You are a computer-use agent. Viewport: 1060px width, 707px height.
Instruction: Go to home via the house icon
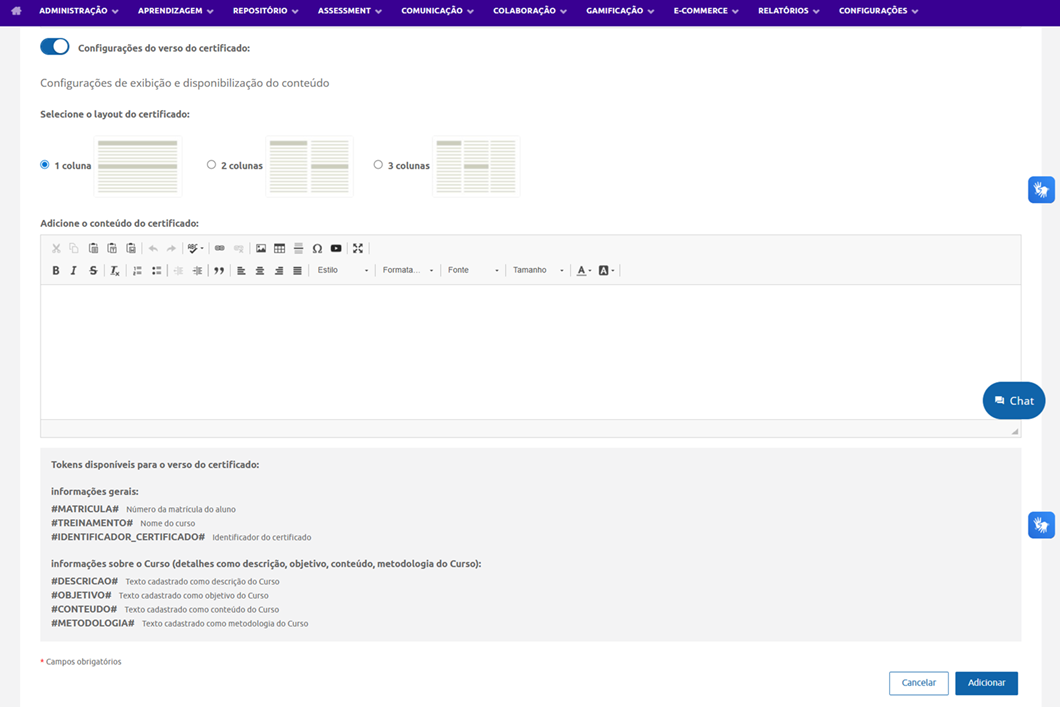16,11
